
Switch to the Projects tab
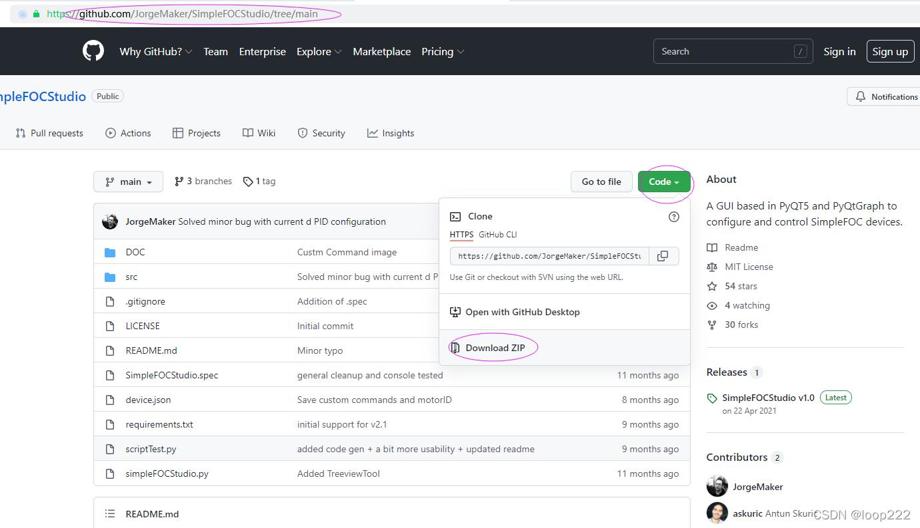coord(197,133)
